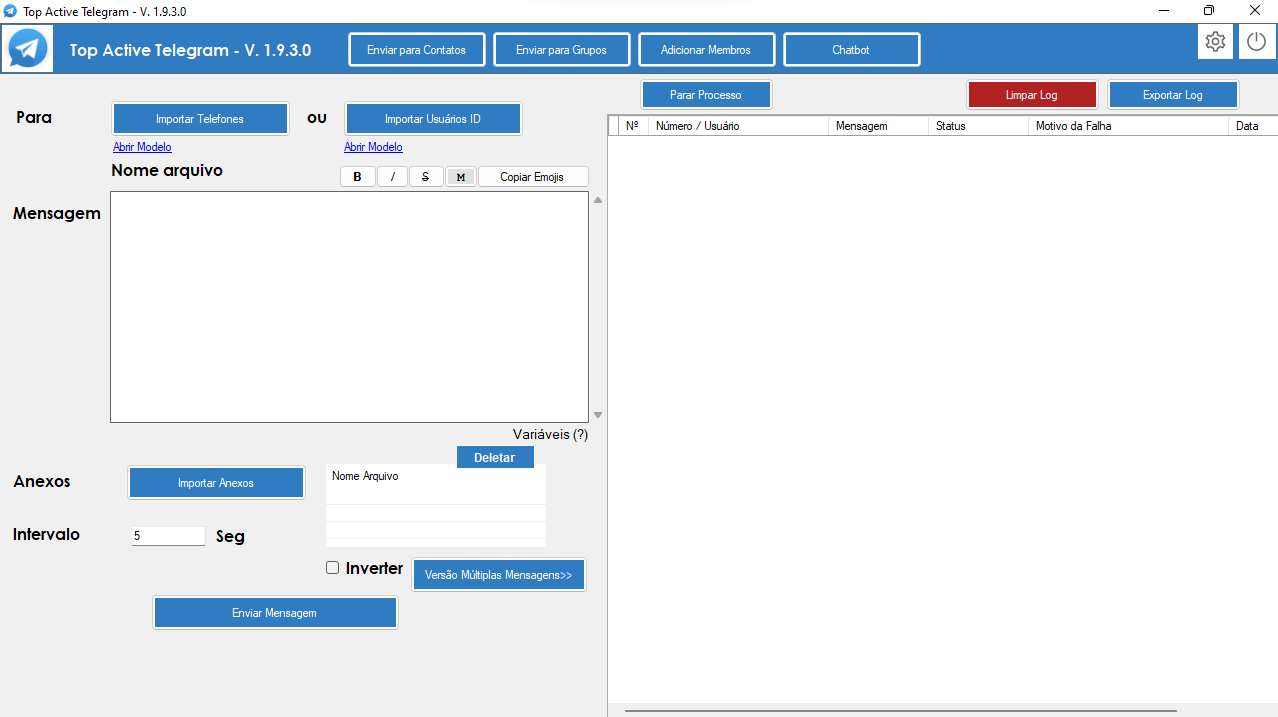Toggle bold formatting with the B button
Image resolution: width=1278 pixels, height=717 pixels.
point(358,177)
